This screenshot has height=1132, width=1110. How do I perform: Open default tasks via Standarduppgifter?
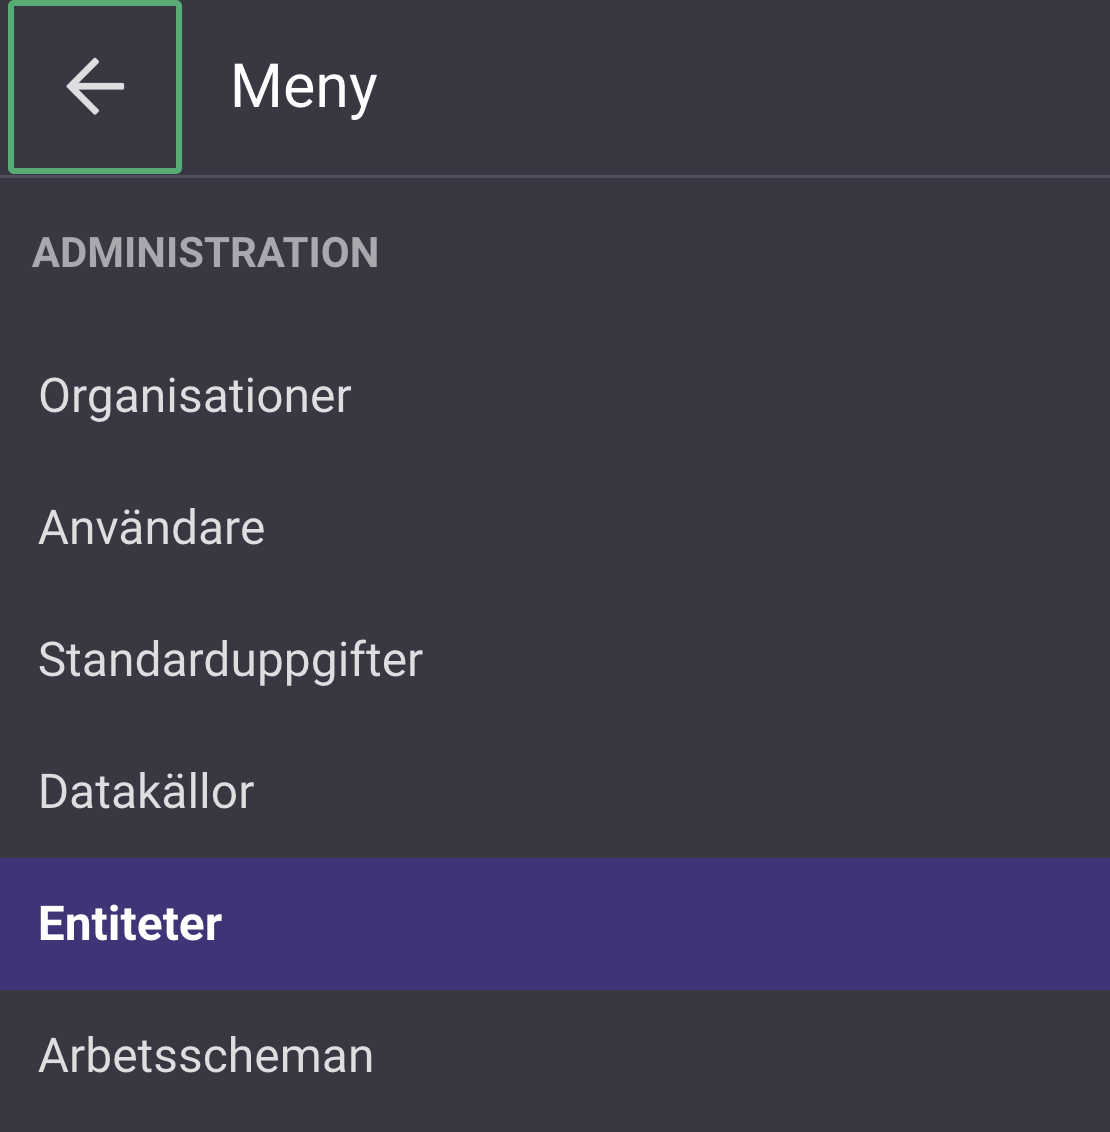pos(229,659)
